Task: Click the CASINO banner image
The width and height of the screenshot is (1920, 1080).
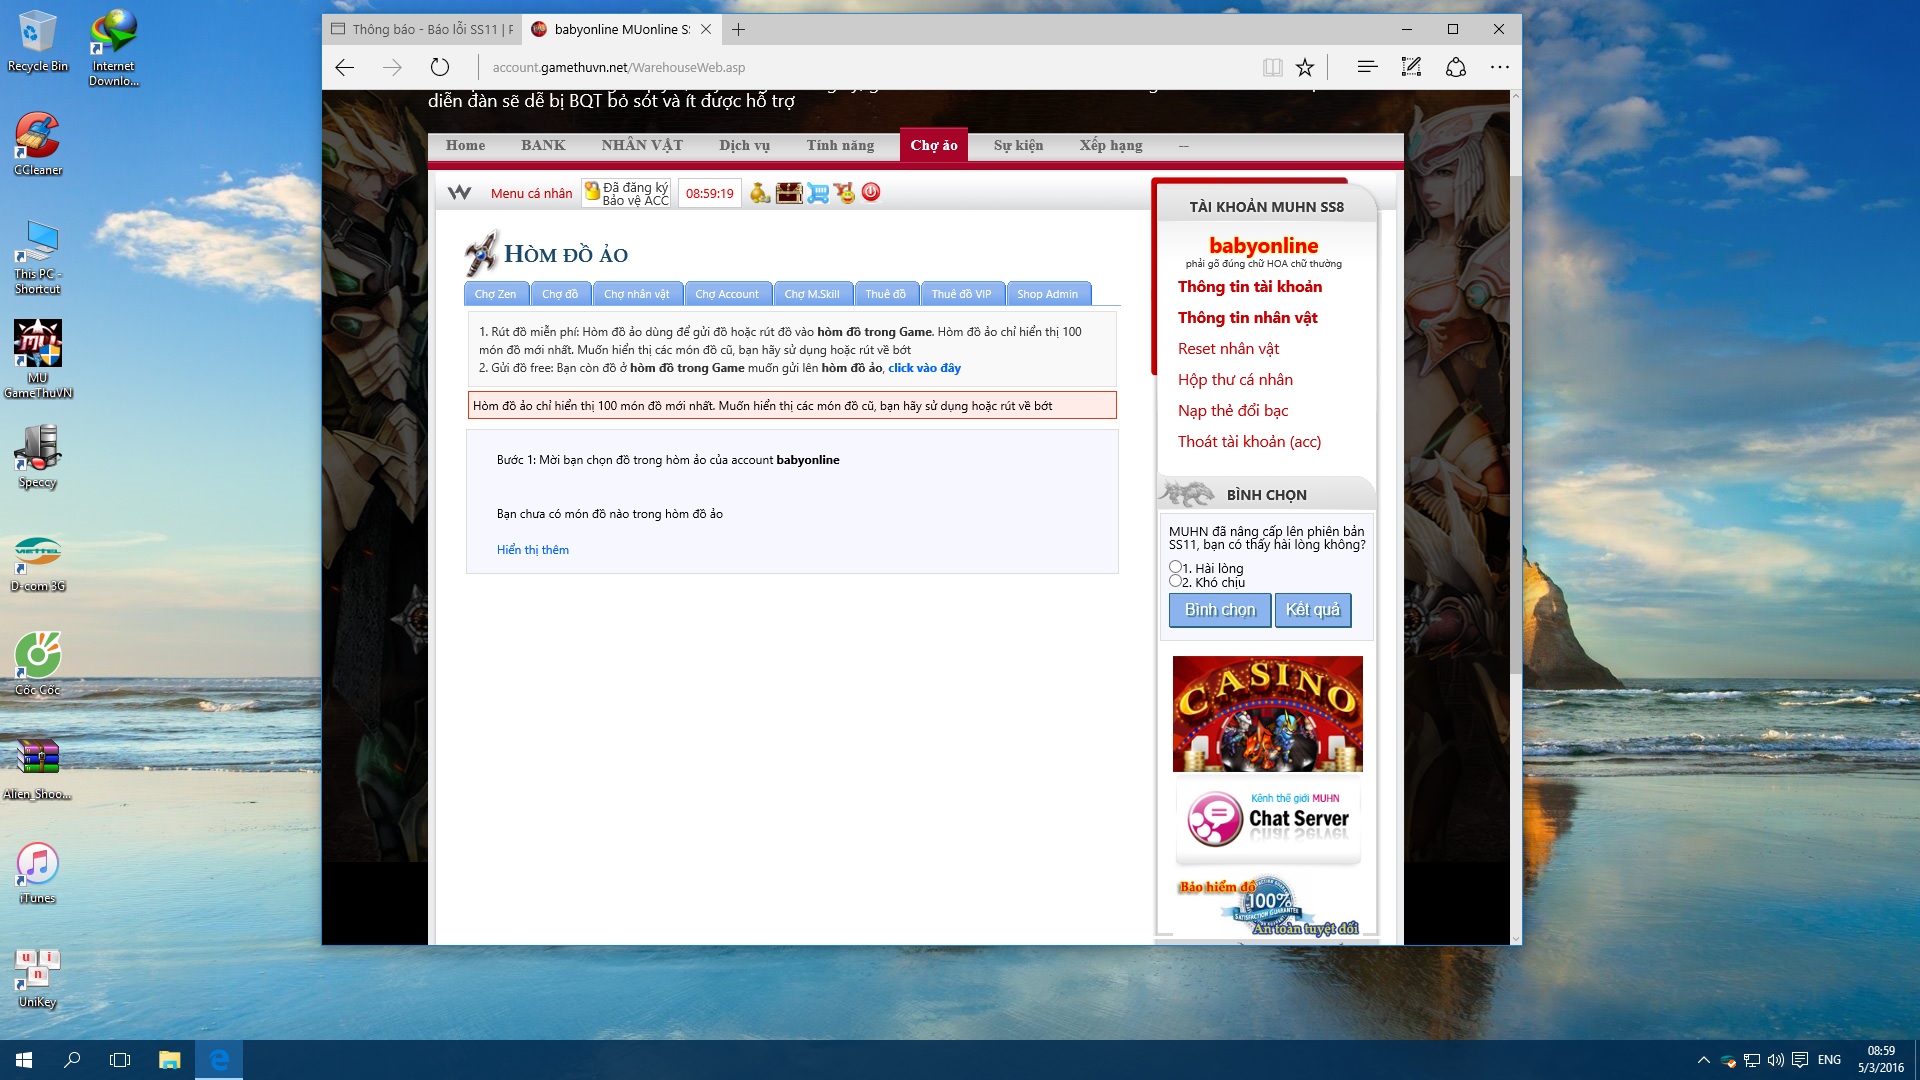Action: pyautogui.click(x=1267, y=713)
